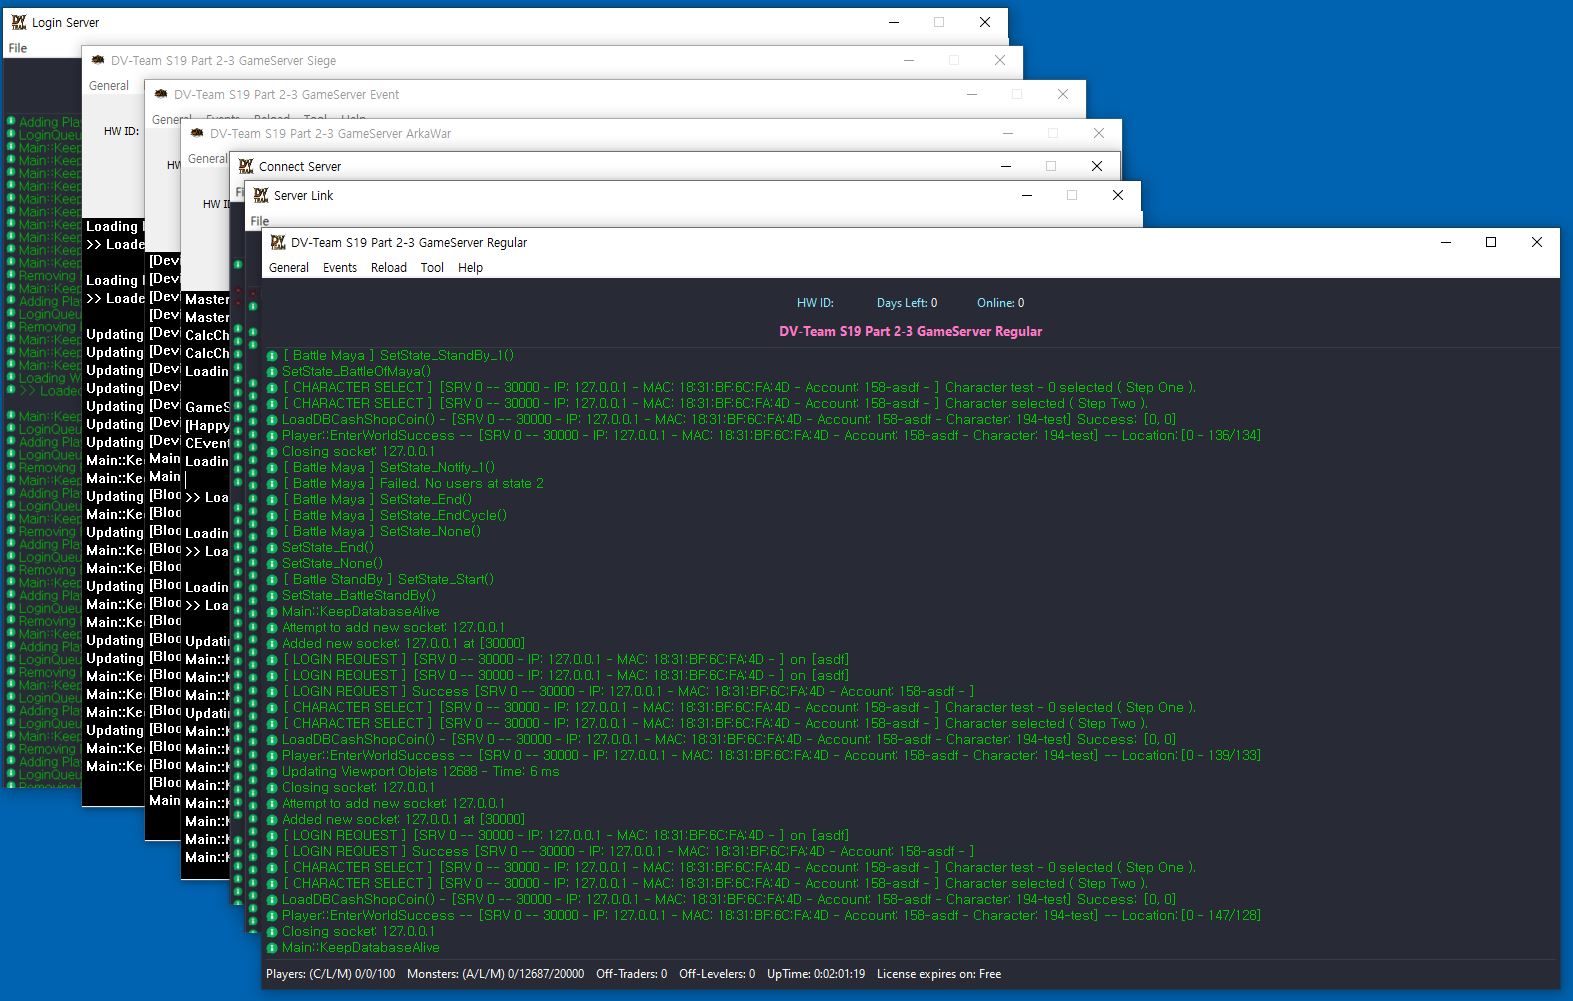Image resolution: width=1573 pixels, height=1001 pixels.
Task: Open General menu of GameServer Siege window
Action: point(108,86)
